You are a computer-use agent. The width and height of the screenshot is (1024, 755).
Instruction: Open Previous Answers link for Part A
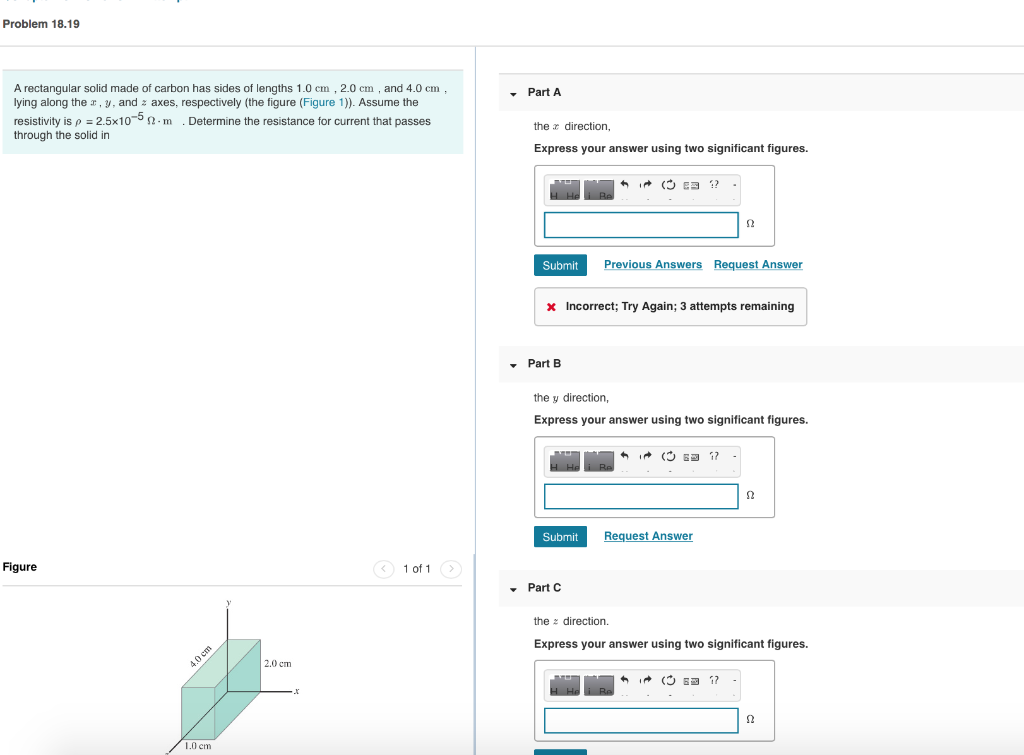click(x=653, y=265)
